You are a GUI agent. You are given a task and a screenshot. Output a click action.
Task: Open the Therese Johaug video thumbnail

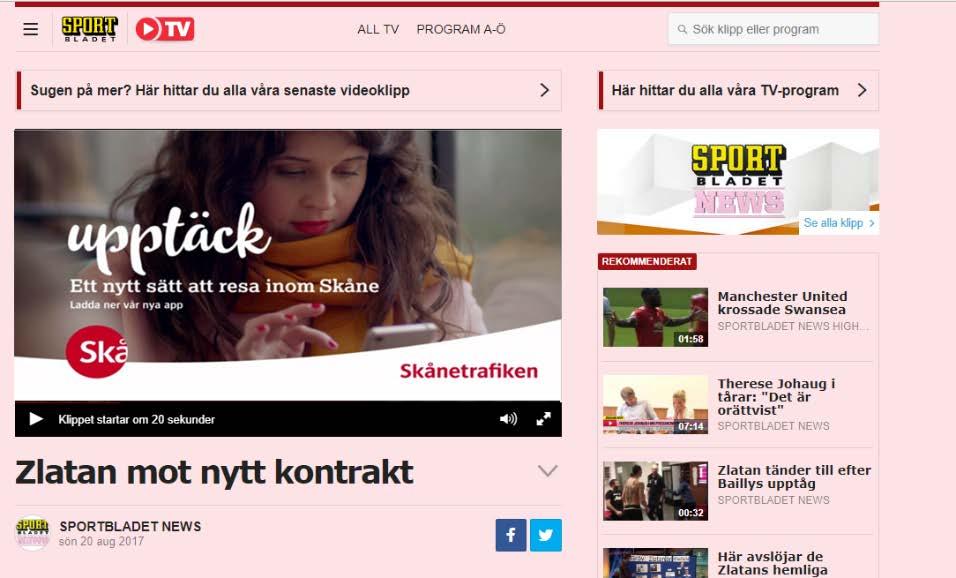[655, 404]
